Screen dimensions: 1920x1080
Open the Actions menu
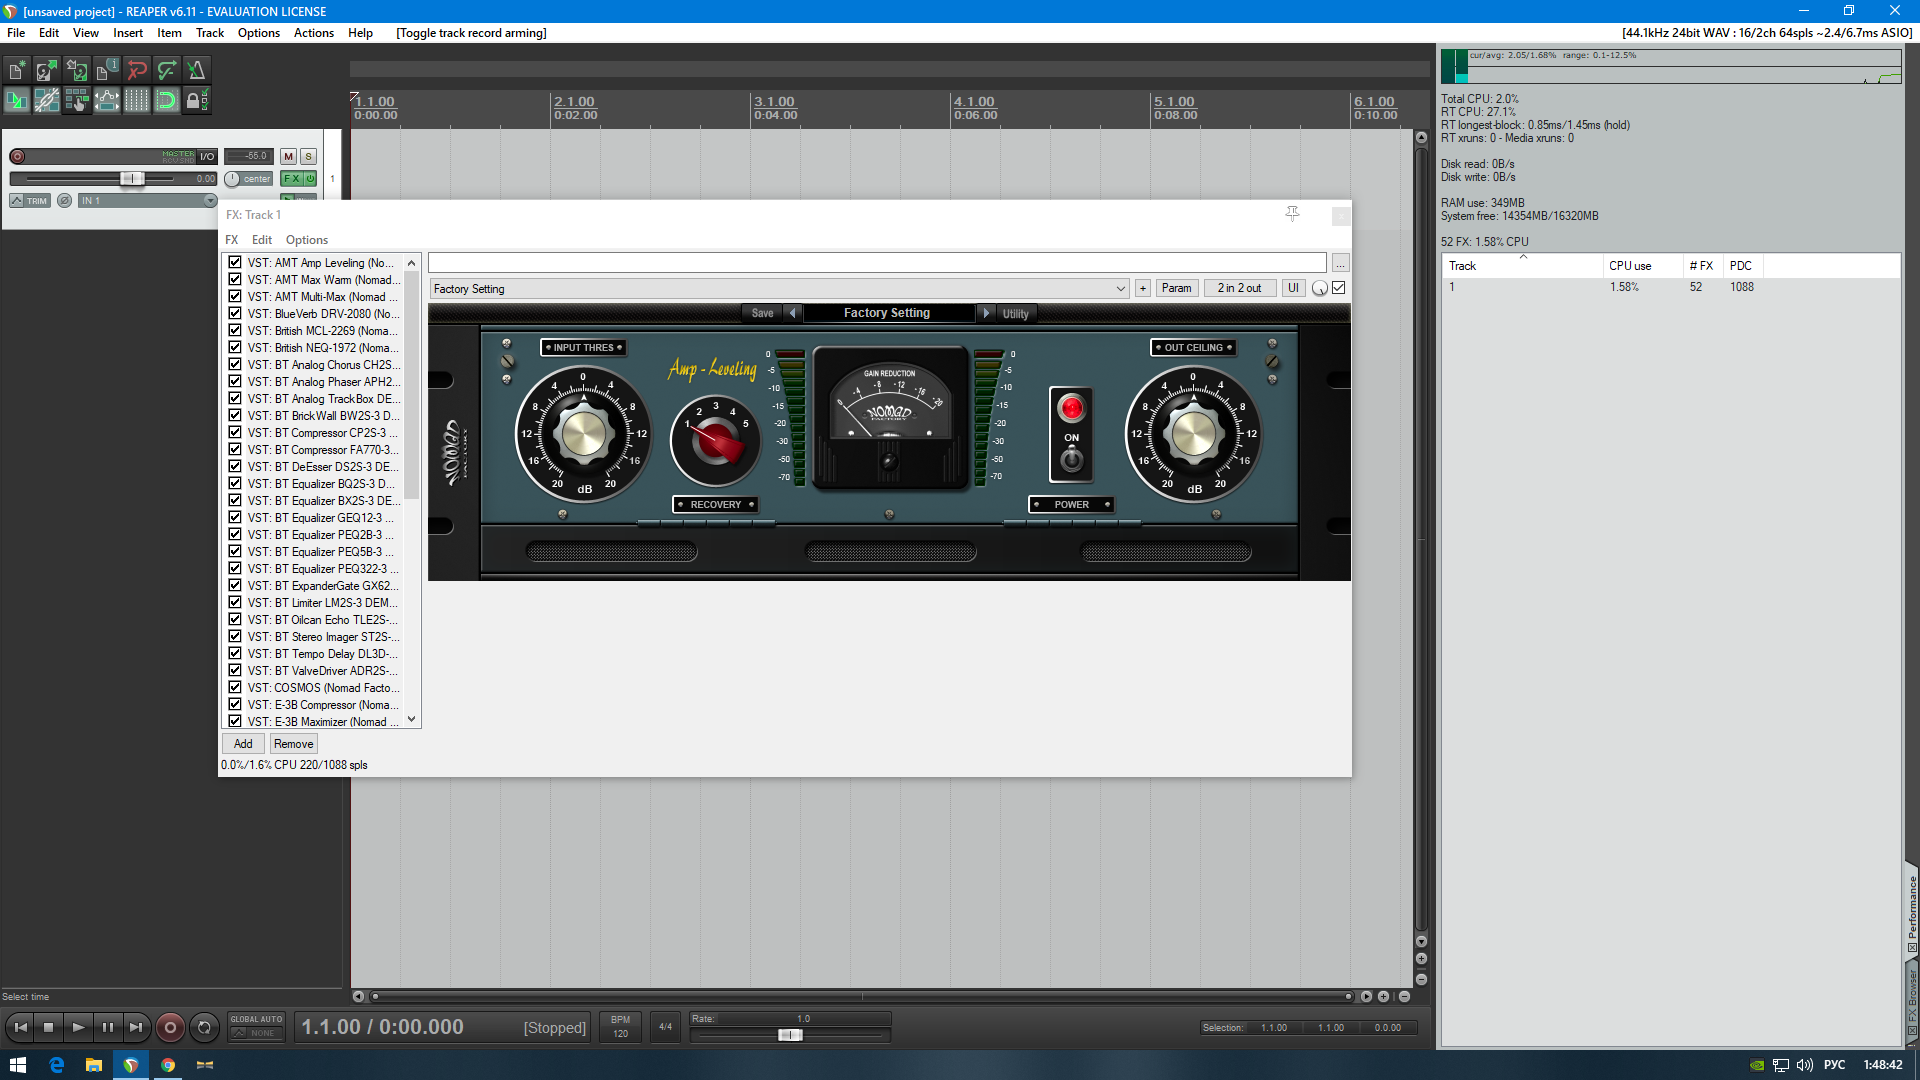313,33
